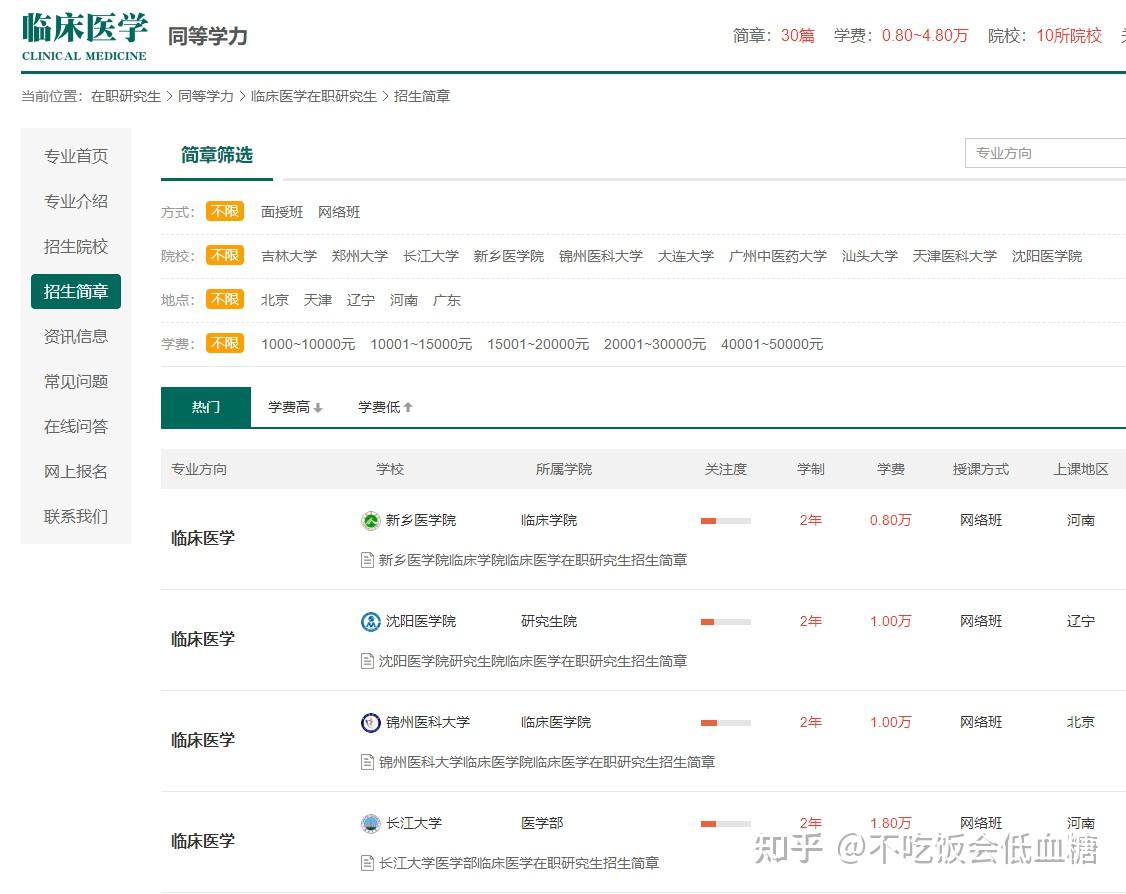The height and width of the screenshot is (894, 1126).
Task: Open 沈阳医学院研究生院临床医学在职研究生招生简章
Action: point(533,661)
